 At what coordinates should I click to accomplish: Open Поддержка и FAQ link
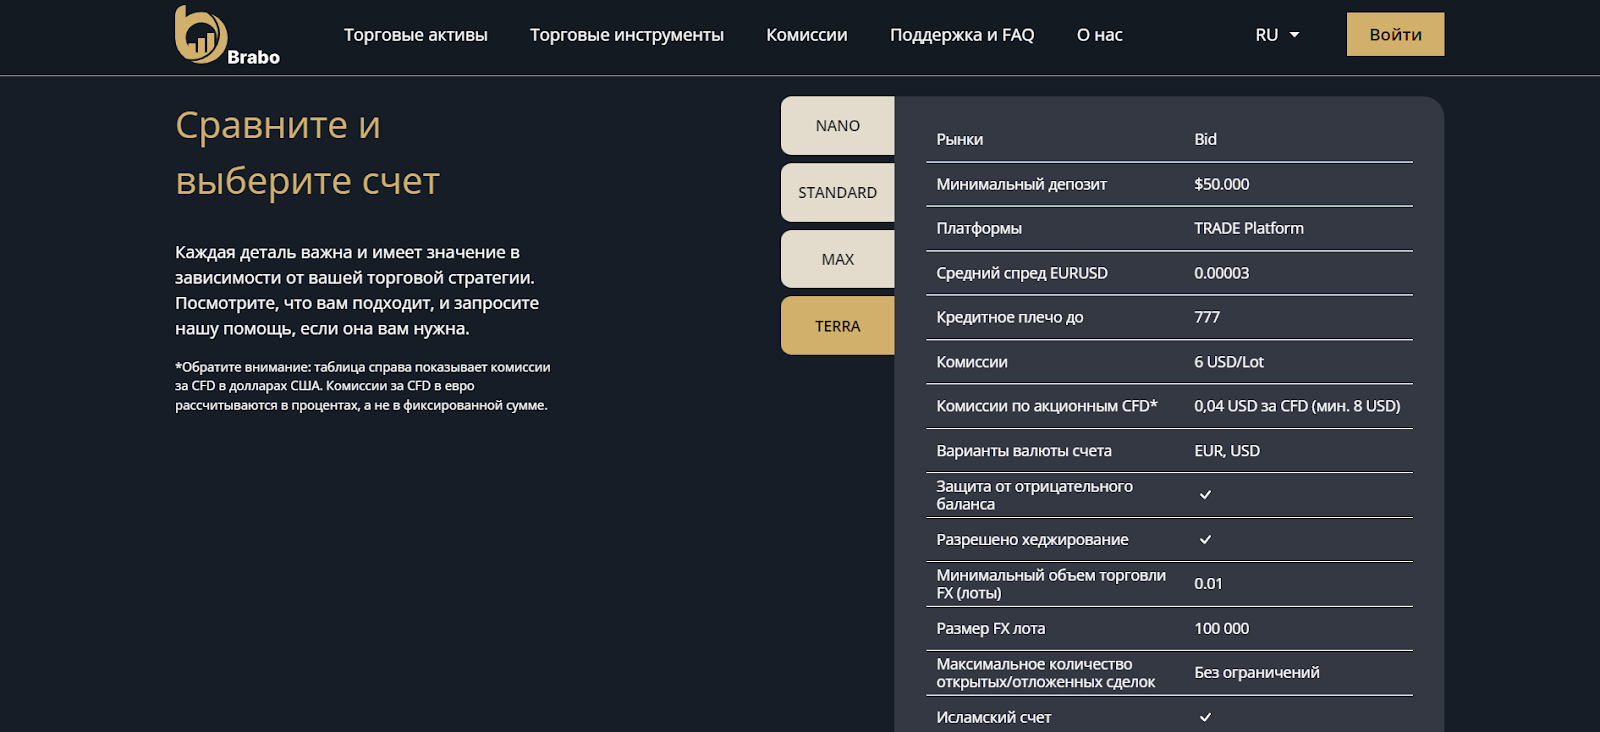tap(962, 35)
